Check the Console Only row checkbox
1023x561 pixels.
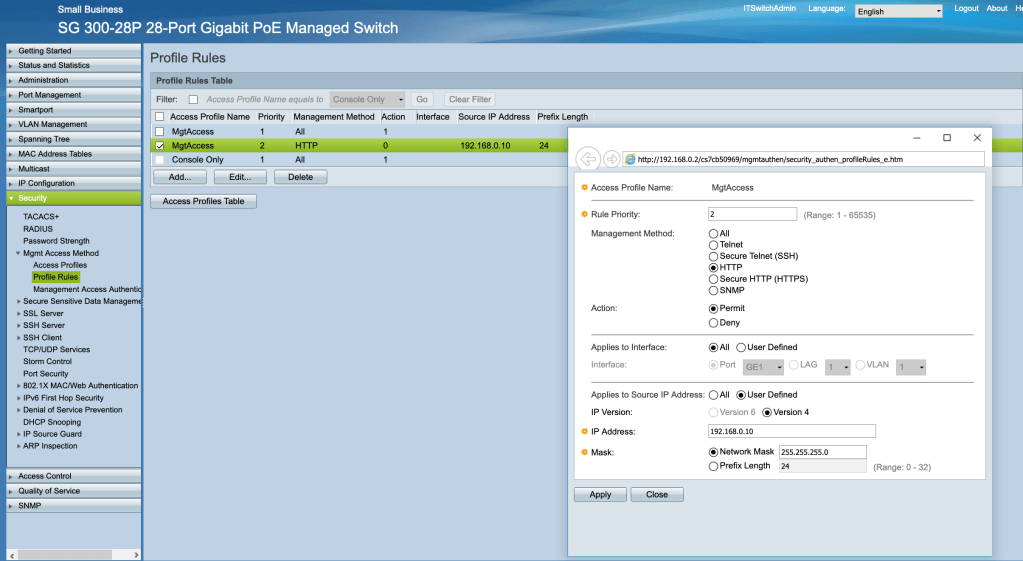(159, 160)
